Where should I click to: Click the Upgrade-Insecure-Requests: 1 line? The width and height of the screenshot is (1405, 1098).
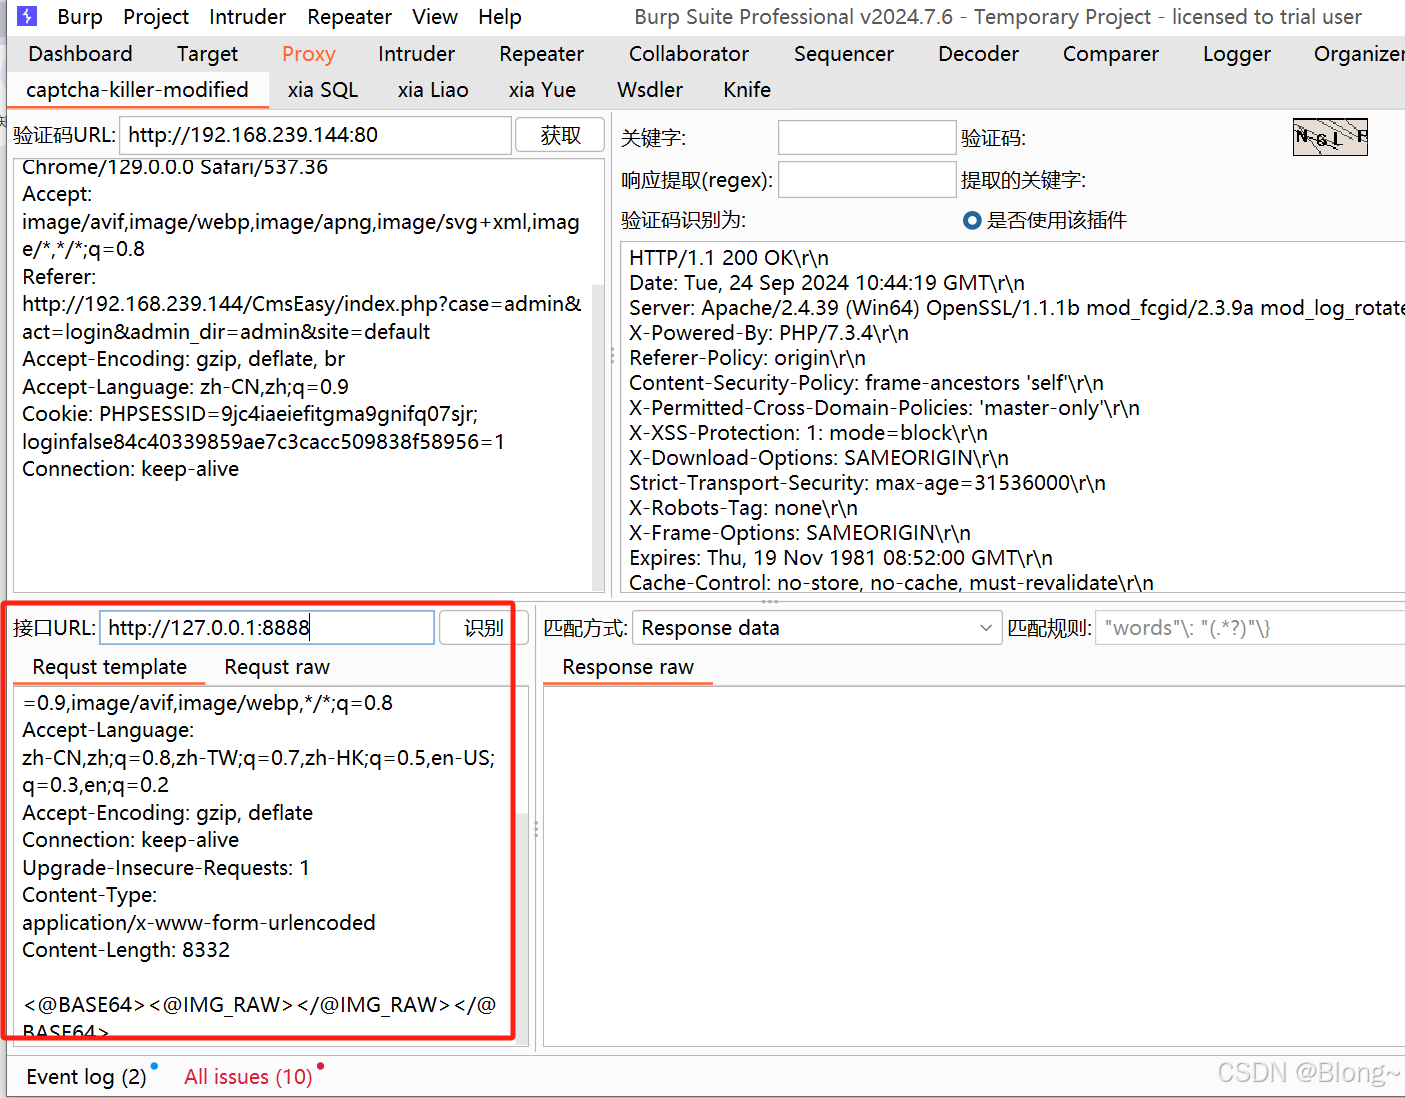tap(166, 868)
